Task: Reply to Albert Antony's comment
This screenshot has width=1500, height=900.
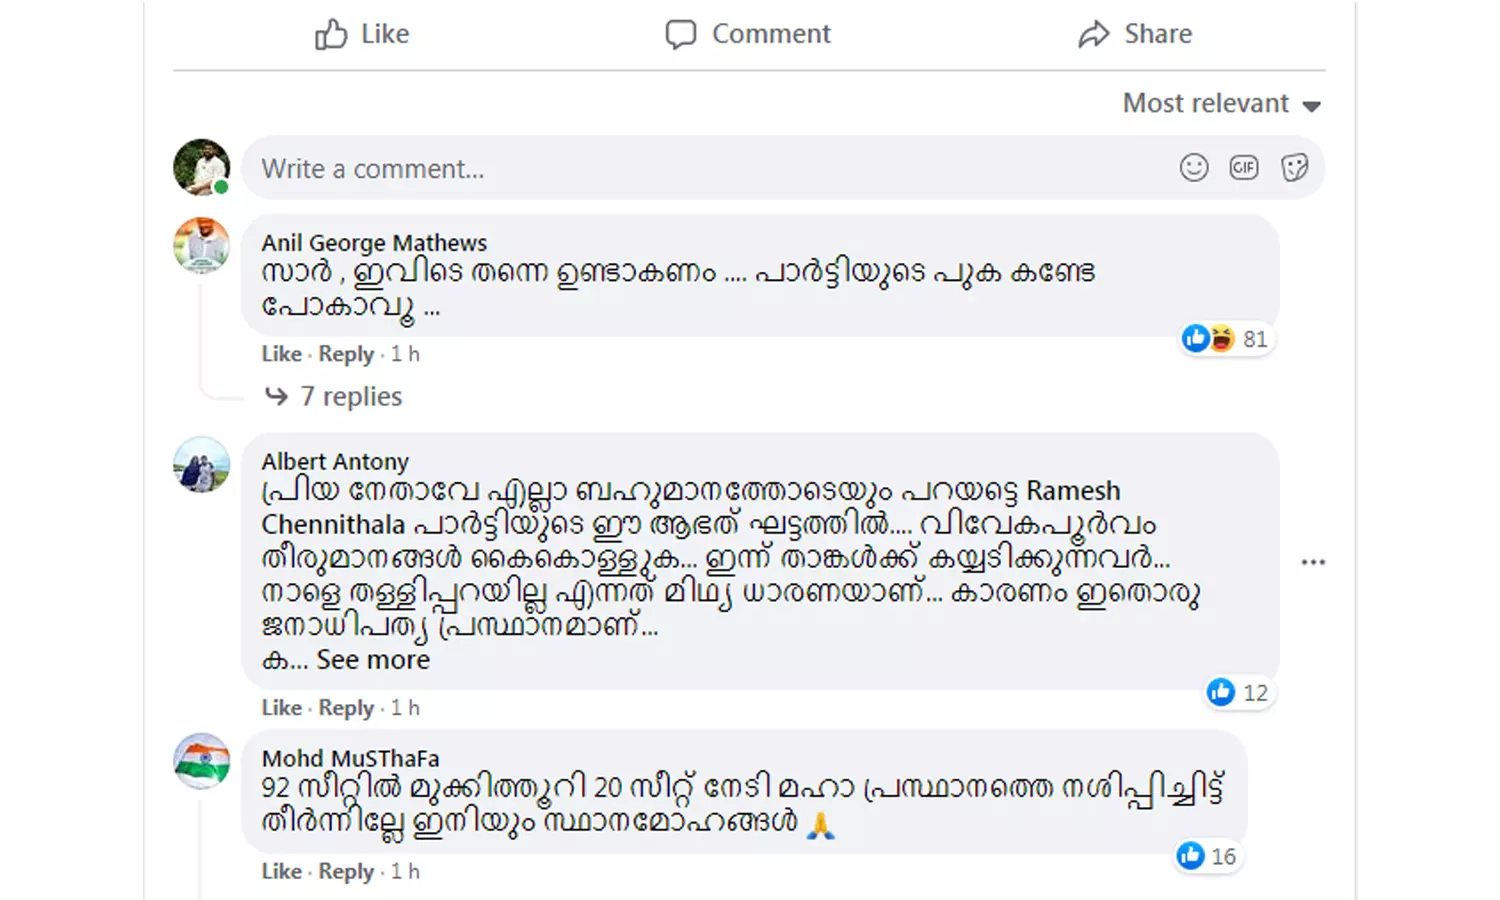Action: 346,708
